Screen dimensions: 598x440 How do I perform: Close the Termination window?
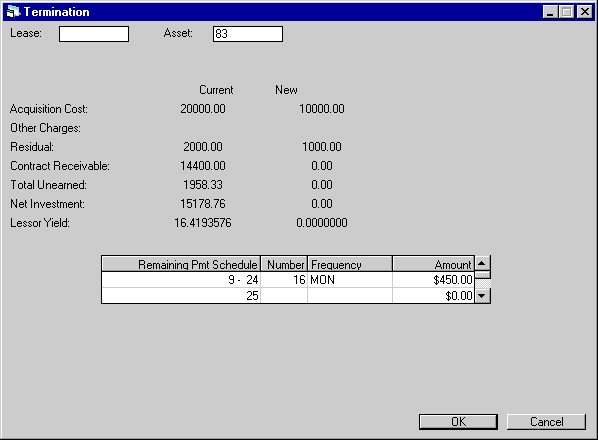tap(585, 12)
